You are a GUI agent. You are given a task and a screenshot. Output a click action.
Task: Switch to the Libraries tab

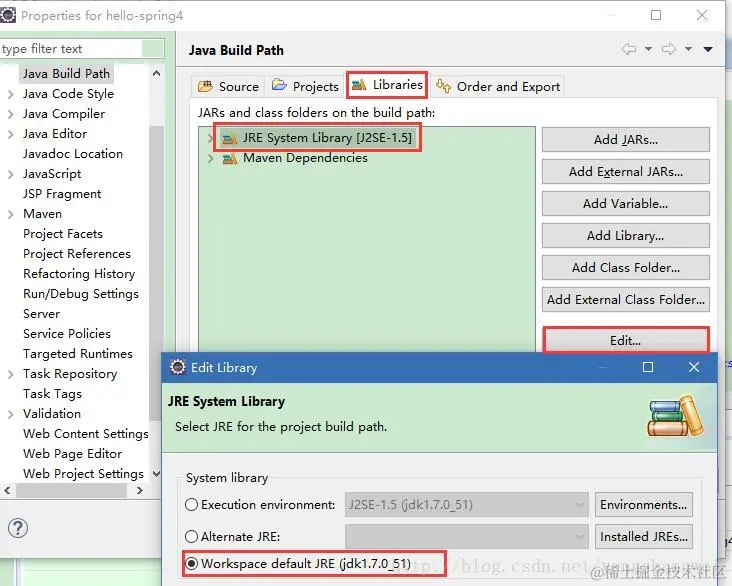pyautogui.click(x=387, y=85)
